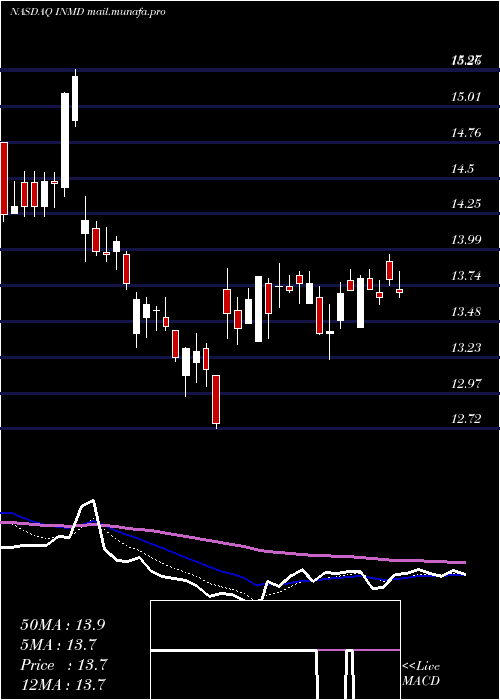Click the 13.48 price axis label
This screenshot has height=700, width=500.
(466, 312)
